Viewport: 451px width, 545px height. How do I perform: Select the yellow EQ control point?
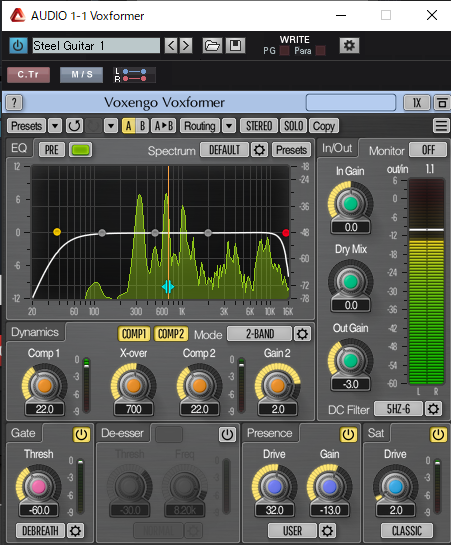click(57, 232)
